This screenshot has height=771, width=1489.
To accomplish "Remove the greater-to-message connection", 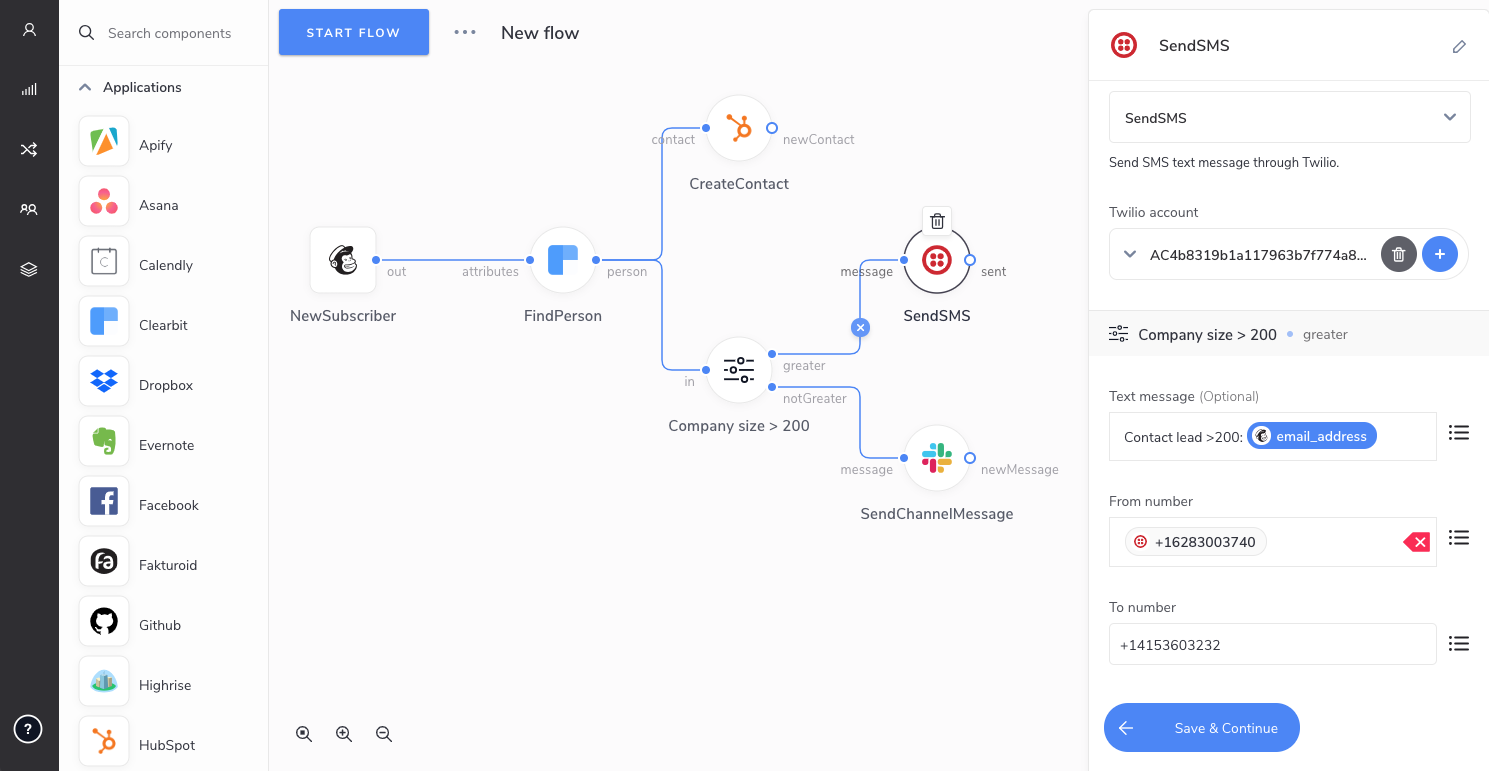I will [860, 327].
